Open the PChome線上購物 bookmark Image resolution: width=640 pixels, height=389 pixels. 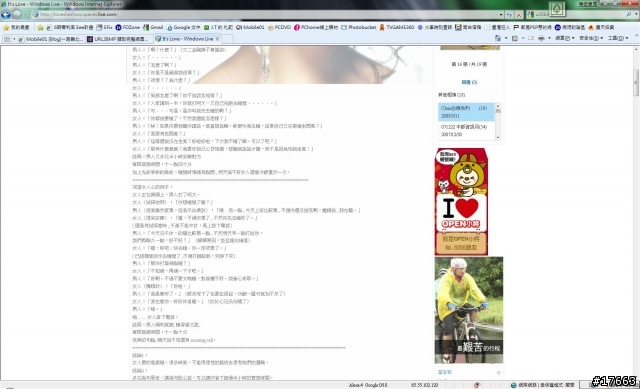pos(316,27)
